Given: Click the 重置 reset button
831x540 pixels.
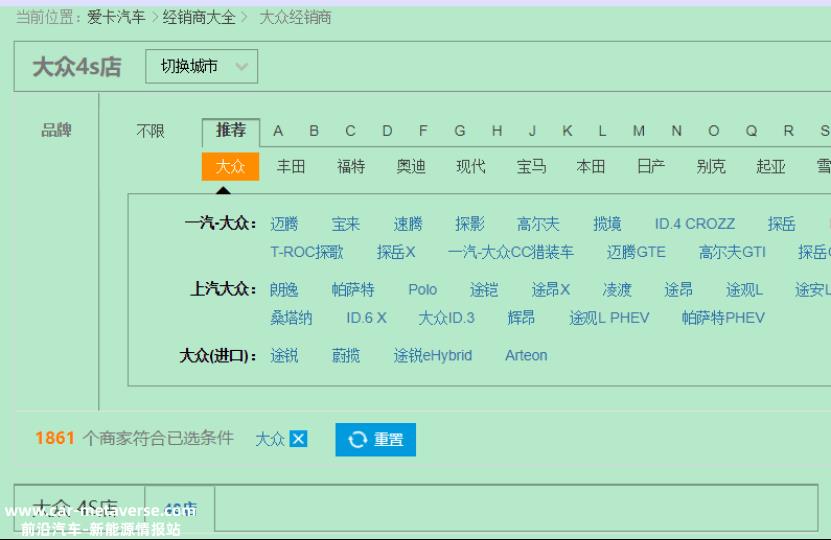Looking at the screenshot, I should [x=375, y=439].
